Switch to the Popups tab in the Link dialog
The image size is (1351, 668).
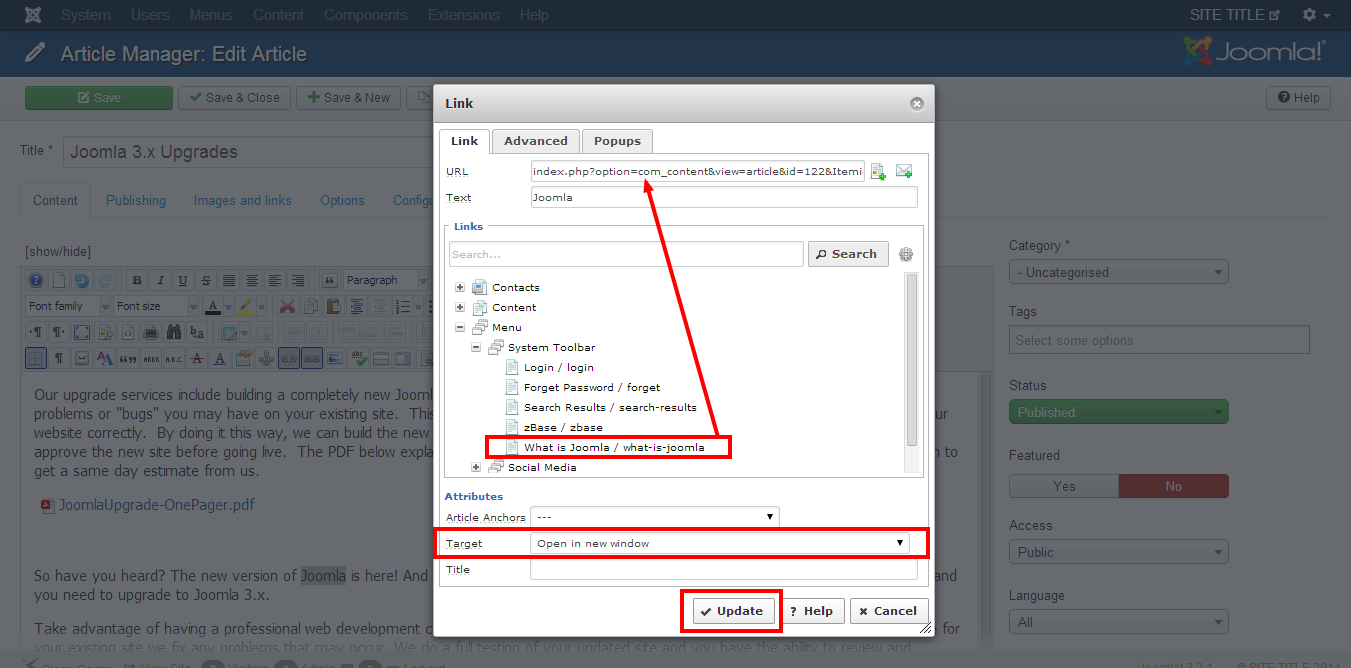click(617, 141)
